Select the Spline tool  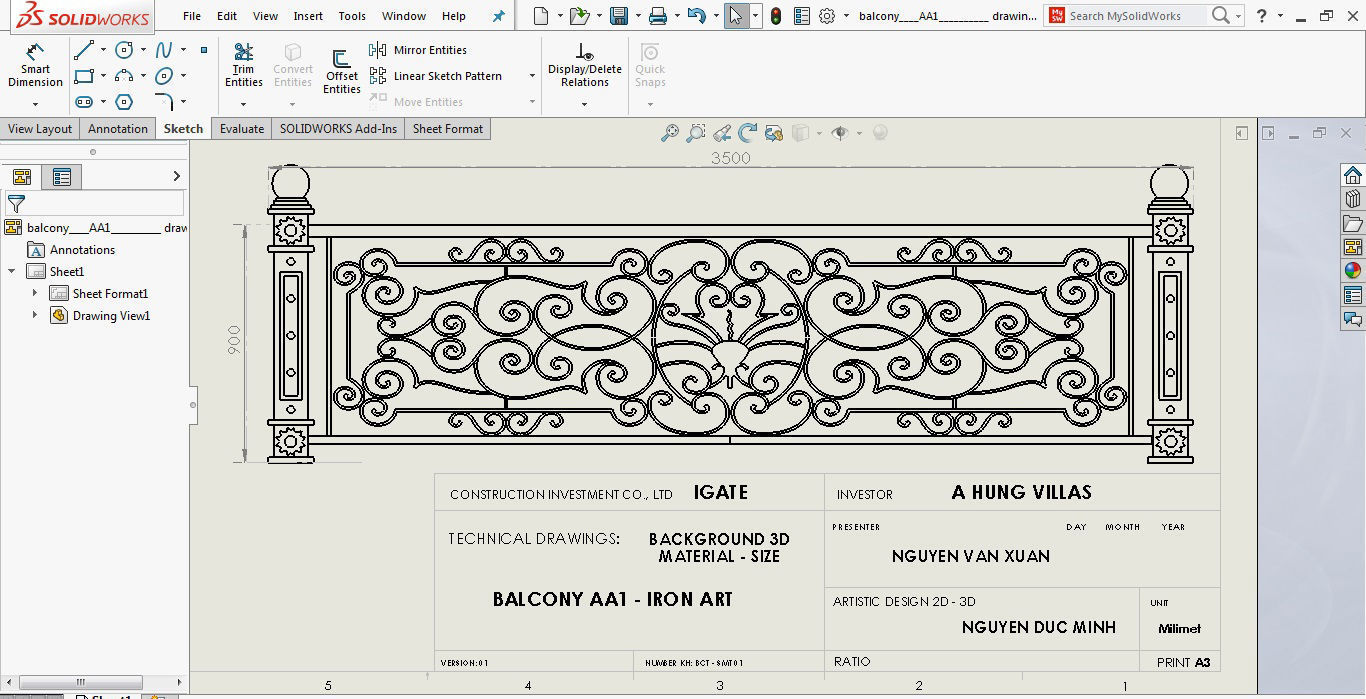click(164, 49)
